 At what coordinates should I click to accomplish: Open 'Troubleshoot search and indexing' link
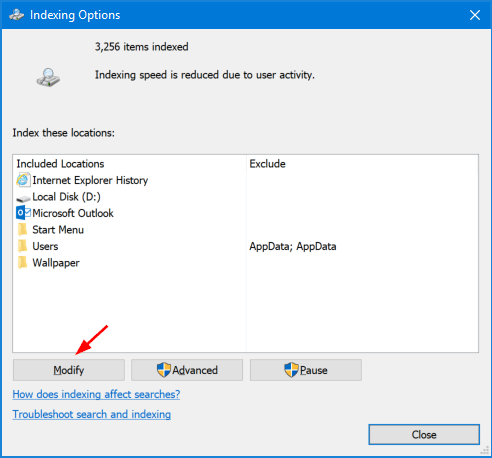(x=92, y=414)
